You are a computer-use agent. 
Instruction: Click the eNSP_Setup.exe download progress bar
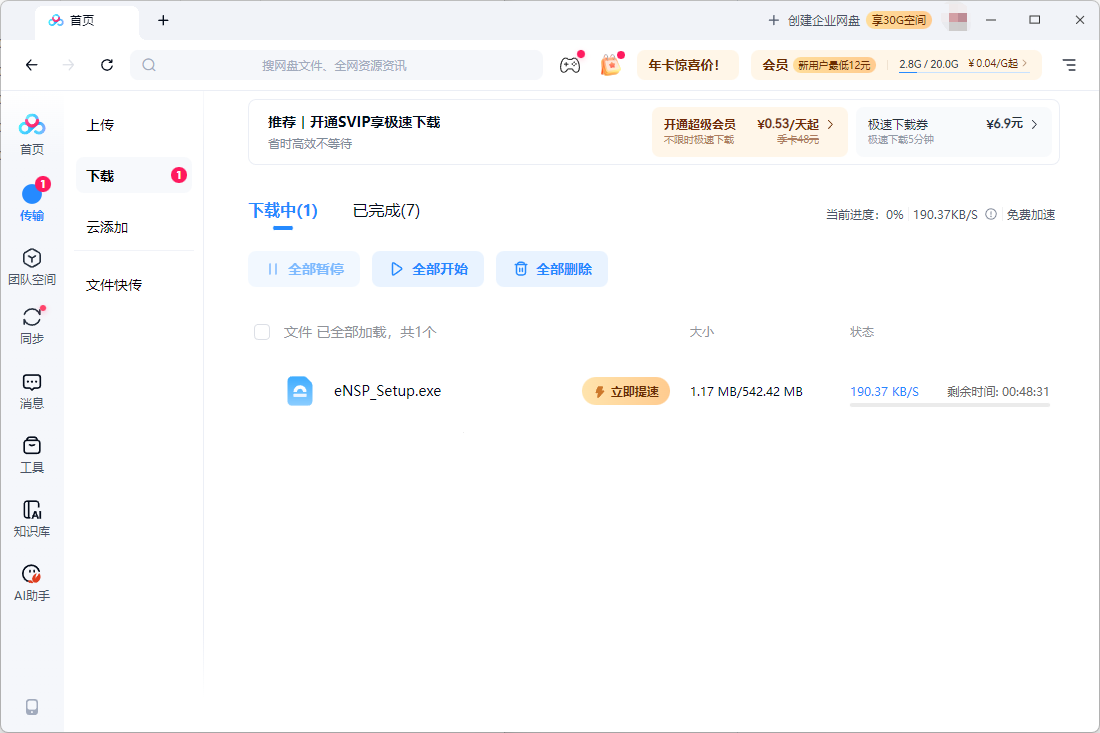tap(950, 405)
